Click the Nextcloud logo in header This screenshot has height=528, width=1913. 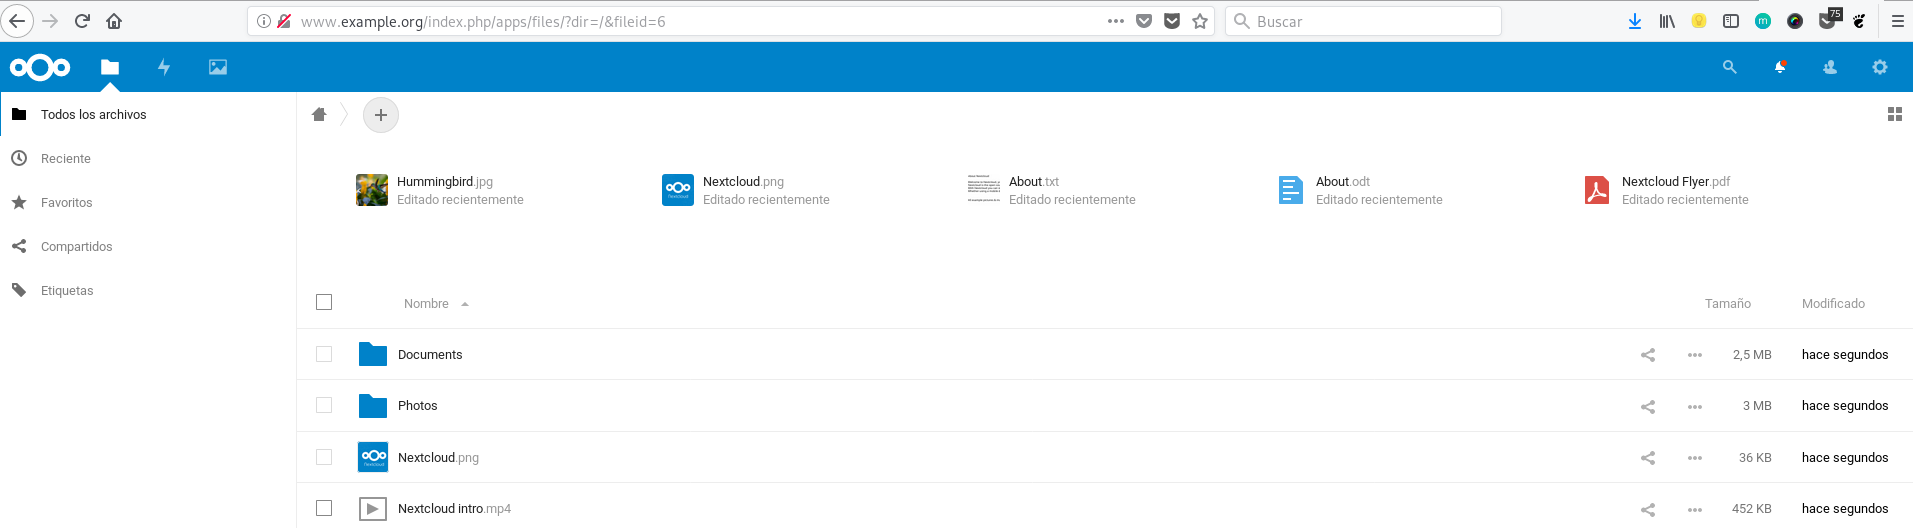[40, 67]
